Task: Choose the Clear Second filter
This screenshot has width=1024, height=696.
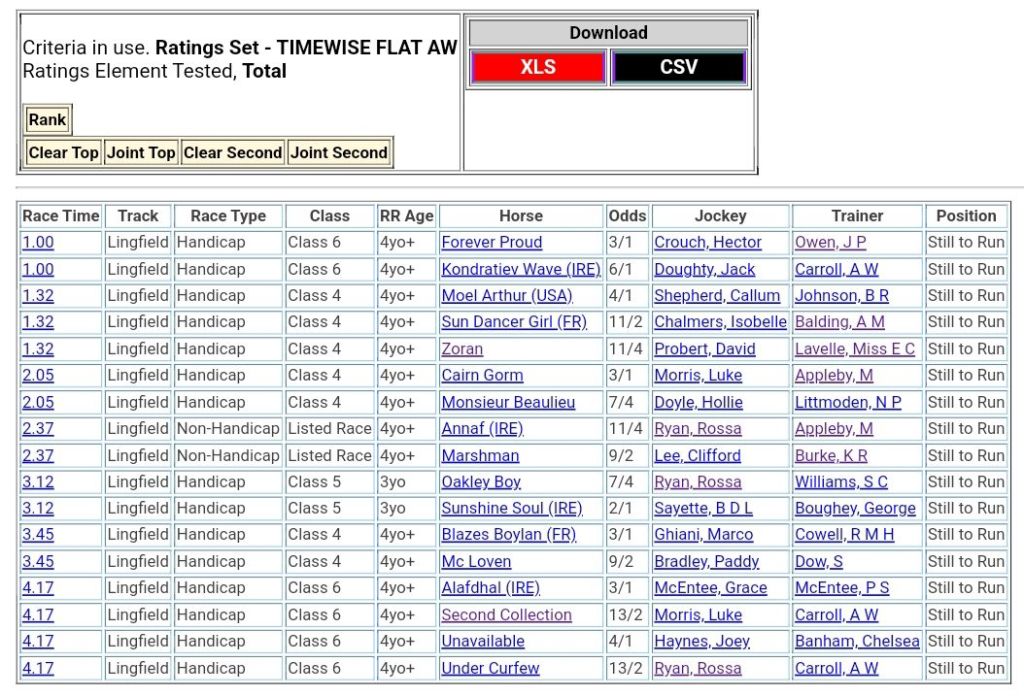Action: [x=232, y=153]
